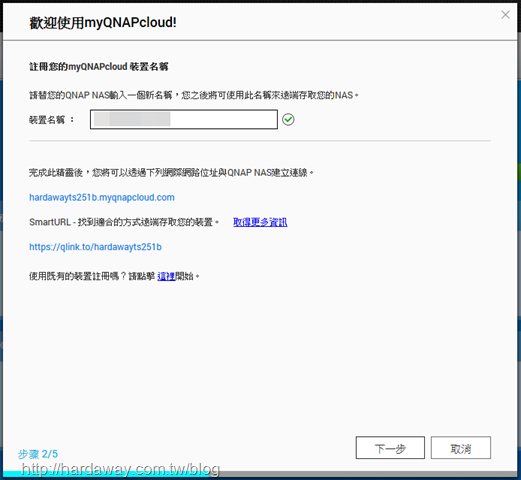Select the SmartURL description text
The height and width of the screenshot is (480, 521).
(124, 222)
